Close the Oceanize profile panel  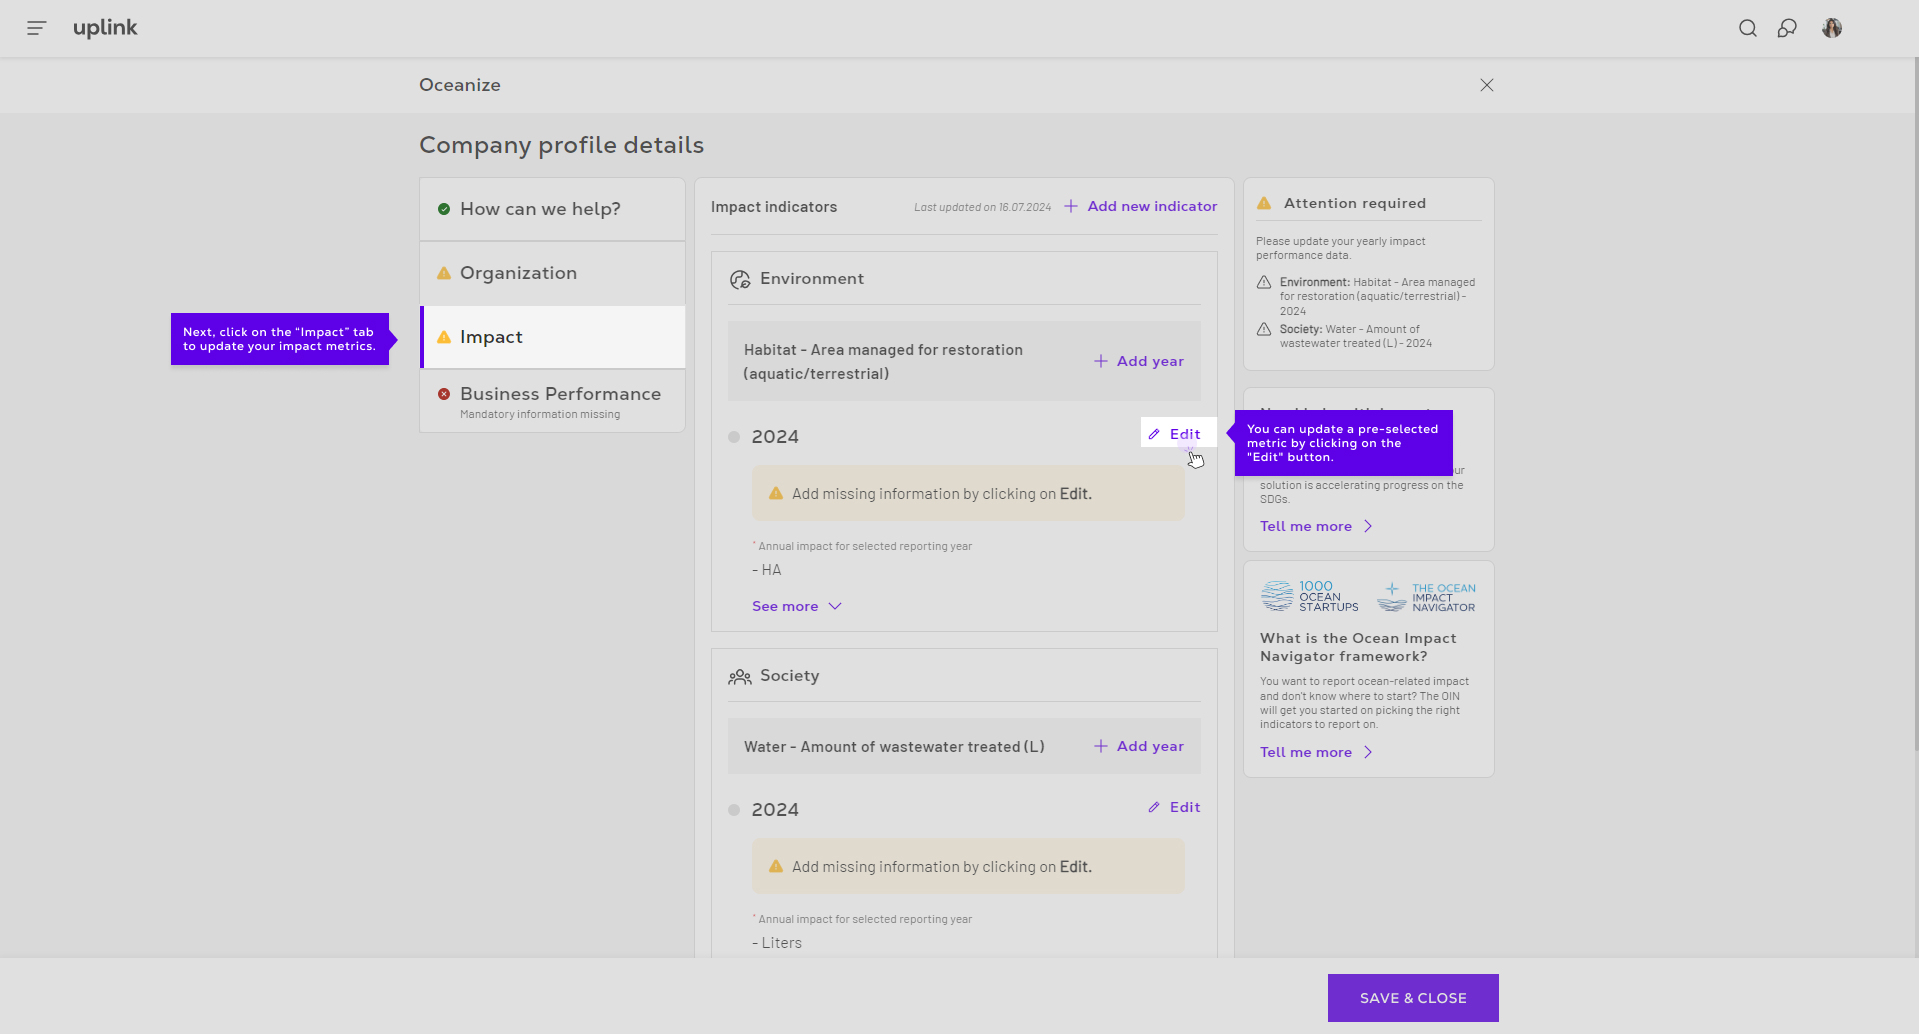click(1486, 85)
